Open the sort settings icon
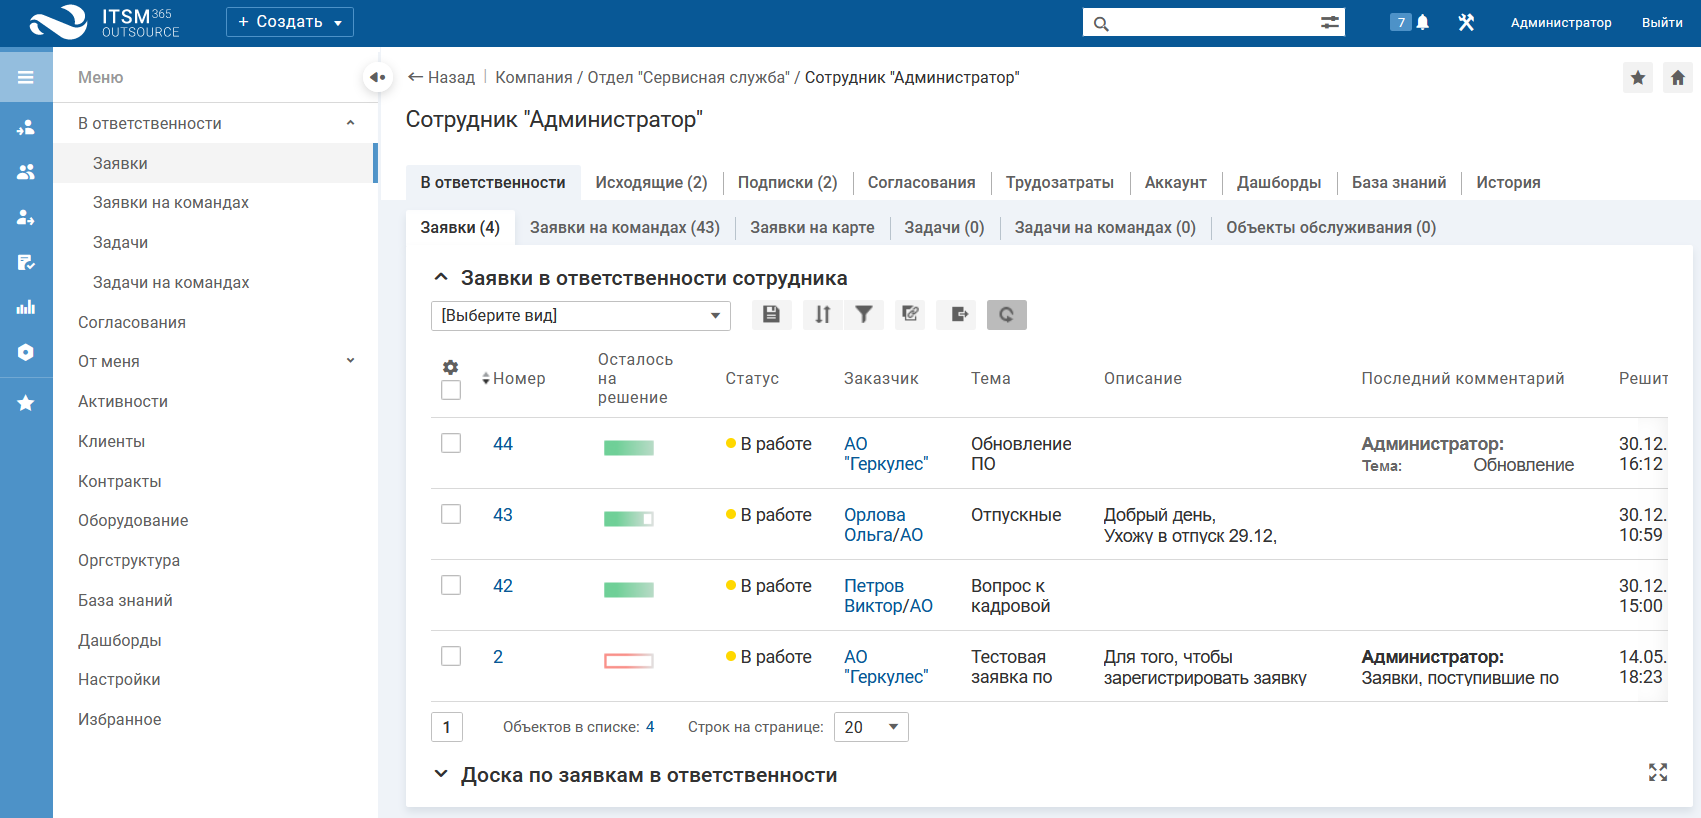The width and height of the screenshot is (1701, 818). [823, 314]
